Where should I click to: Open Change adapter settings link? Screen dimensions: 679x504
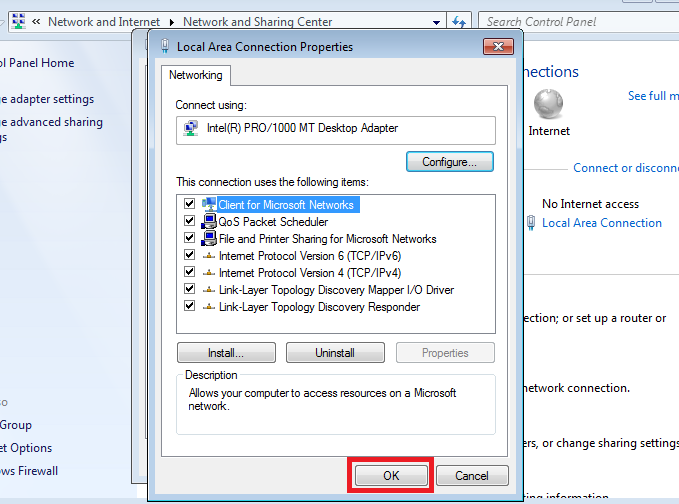click(x=47, y=99)
